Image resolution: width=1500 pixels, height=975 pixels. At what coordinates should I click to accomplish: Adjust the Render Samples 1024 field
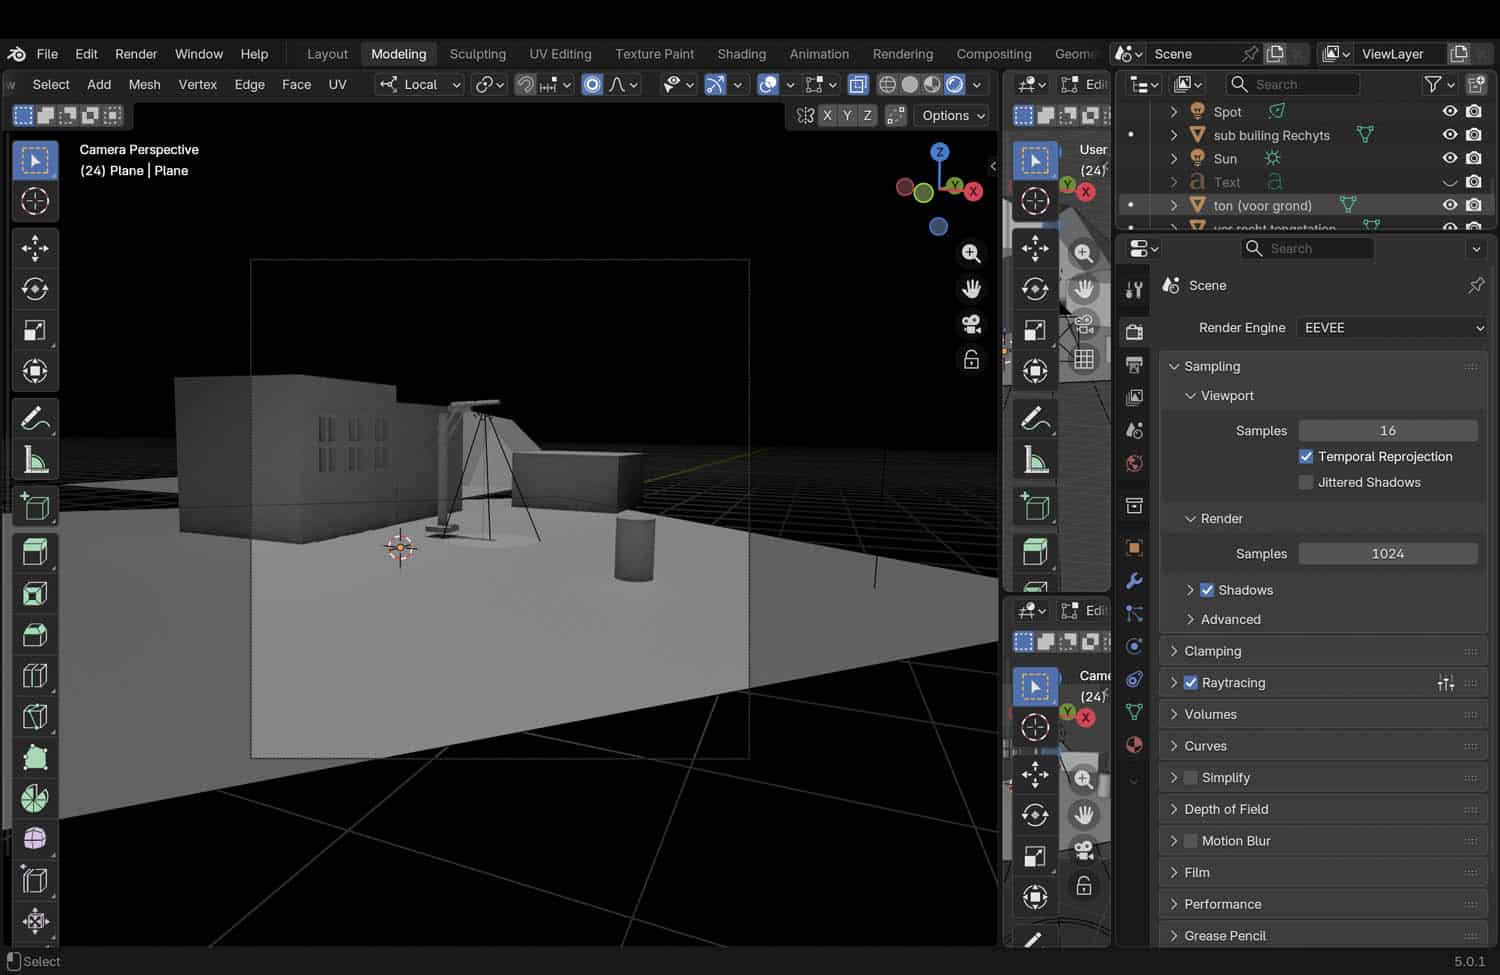1387,554
